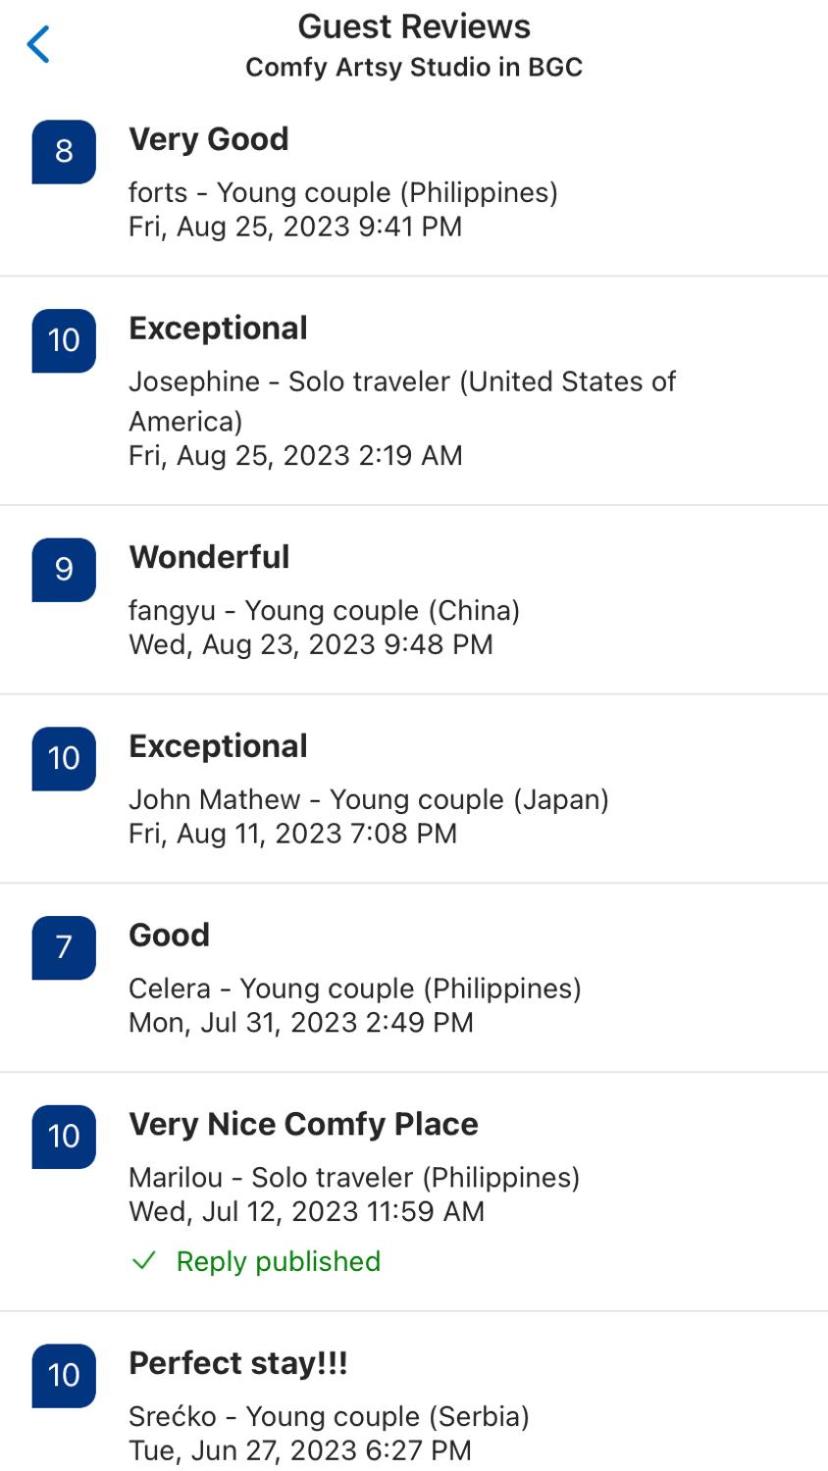Tap the score 8 badge for forts

64,152
